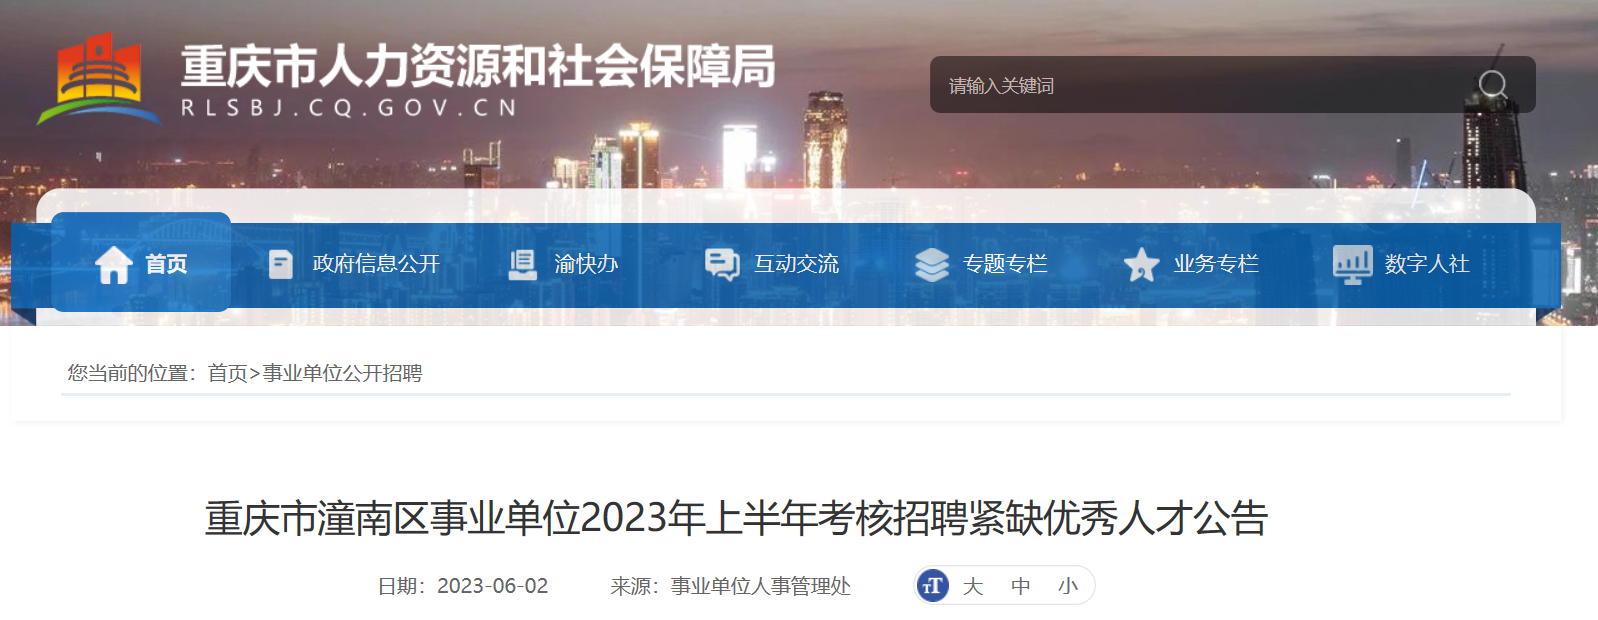Open 事业单位公开招聘 breadcrumb link
The height and width of the screenshot is (620, 1598).
pos(342,373)
